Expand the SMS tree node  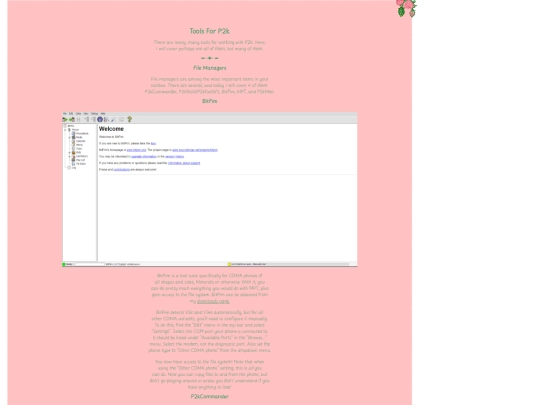(70, 153)
